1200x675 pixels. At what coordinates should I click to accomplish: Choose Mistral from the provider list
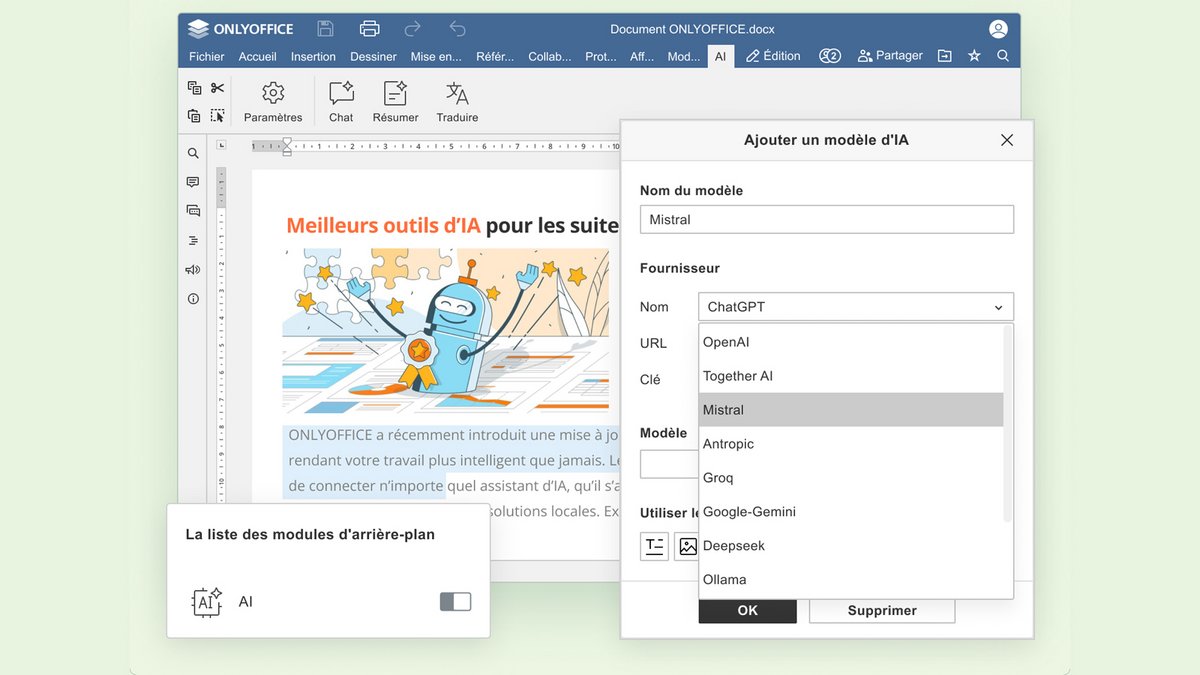[x=851, y=410]
